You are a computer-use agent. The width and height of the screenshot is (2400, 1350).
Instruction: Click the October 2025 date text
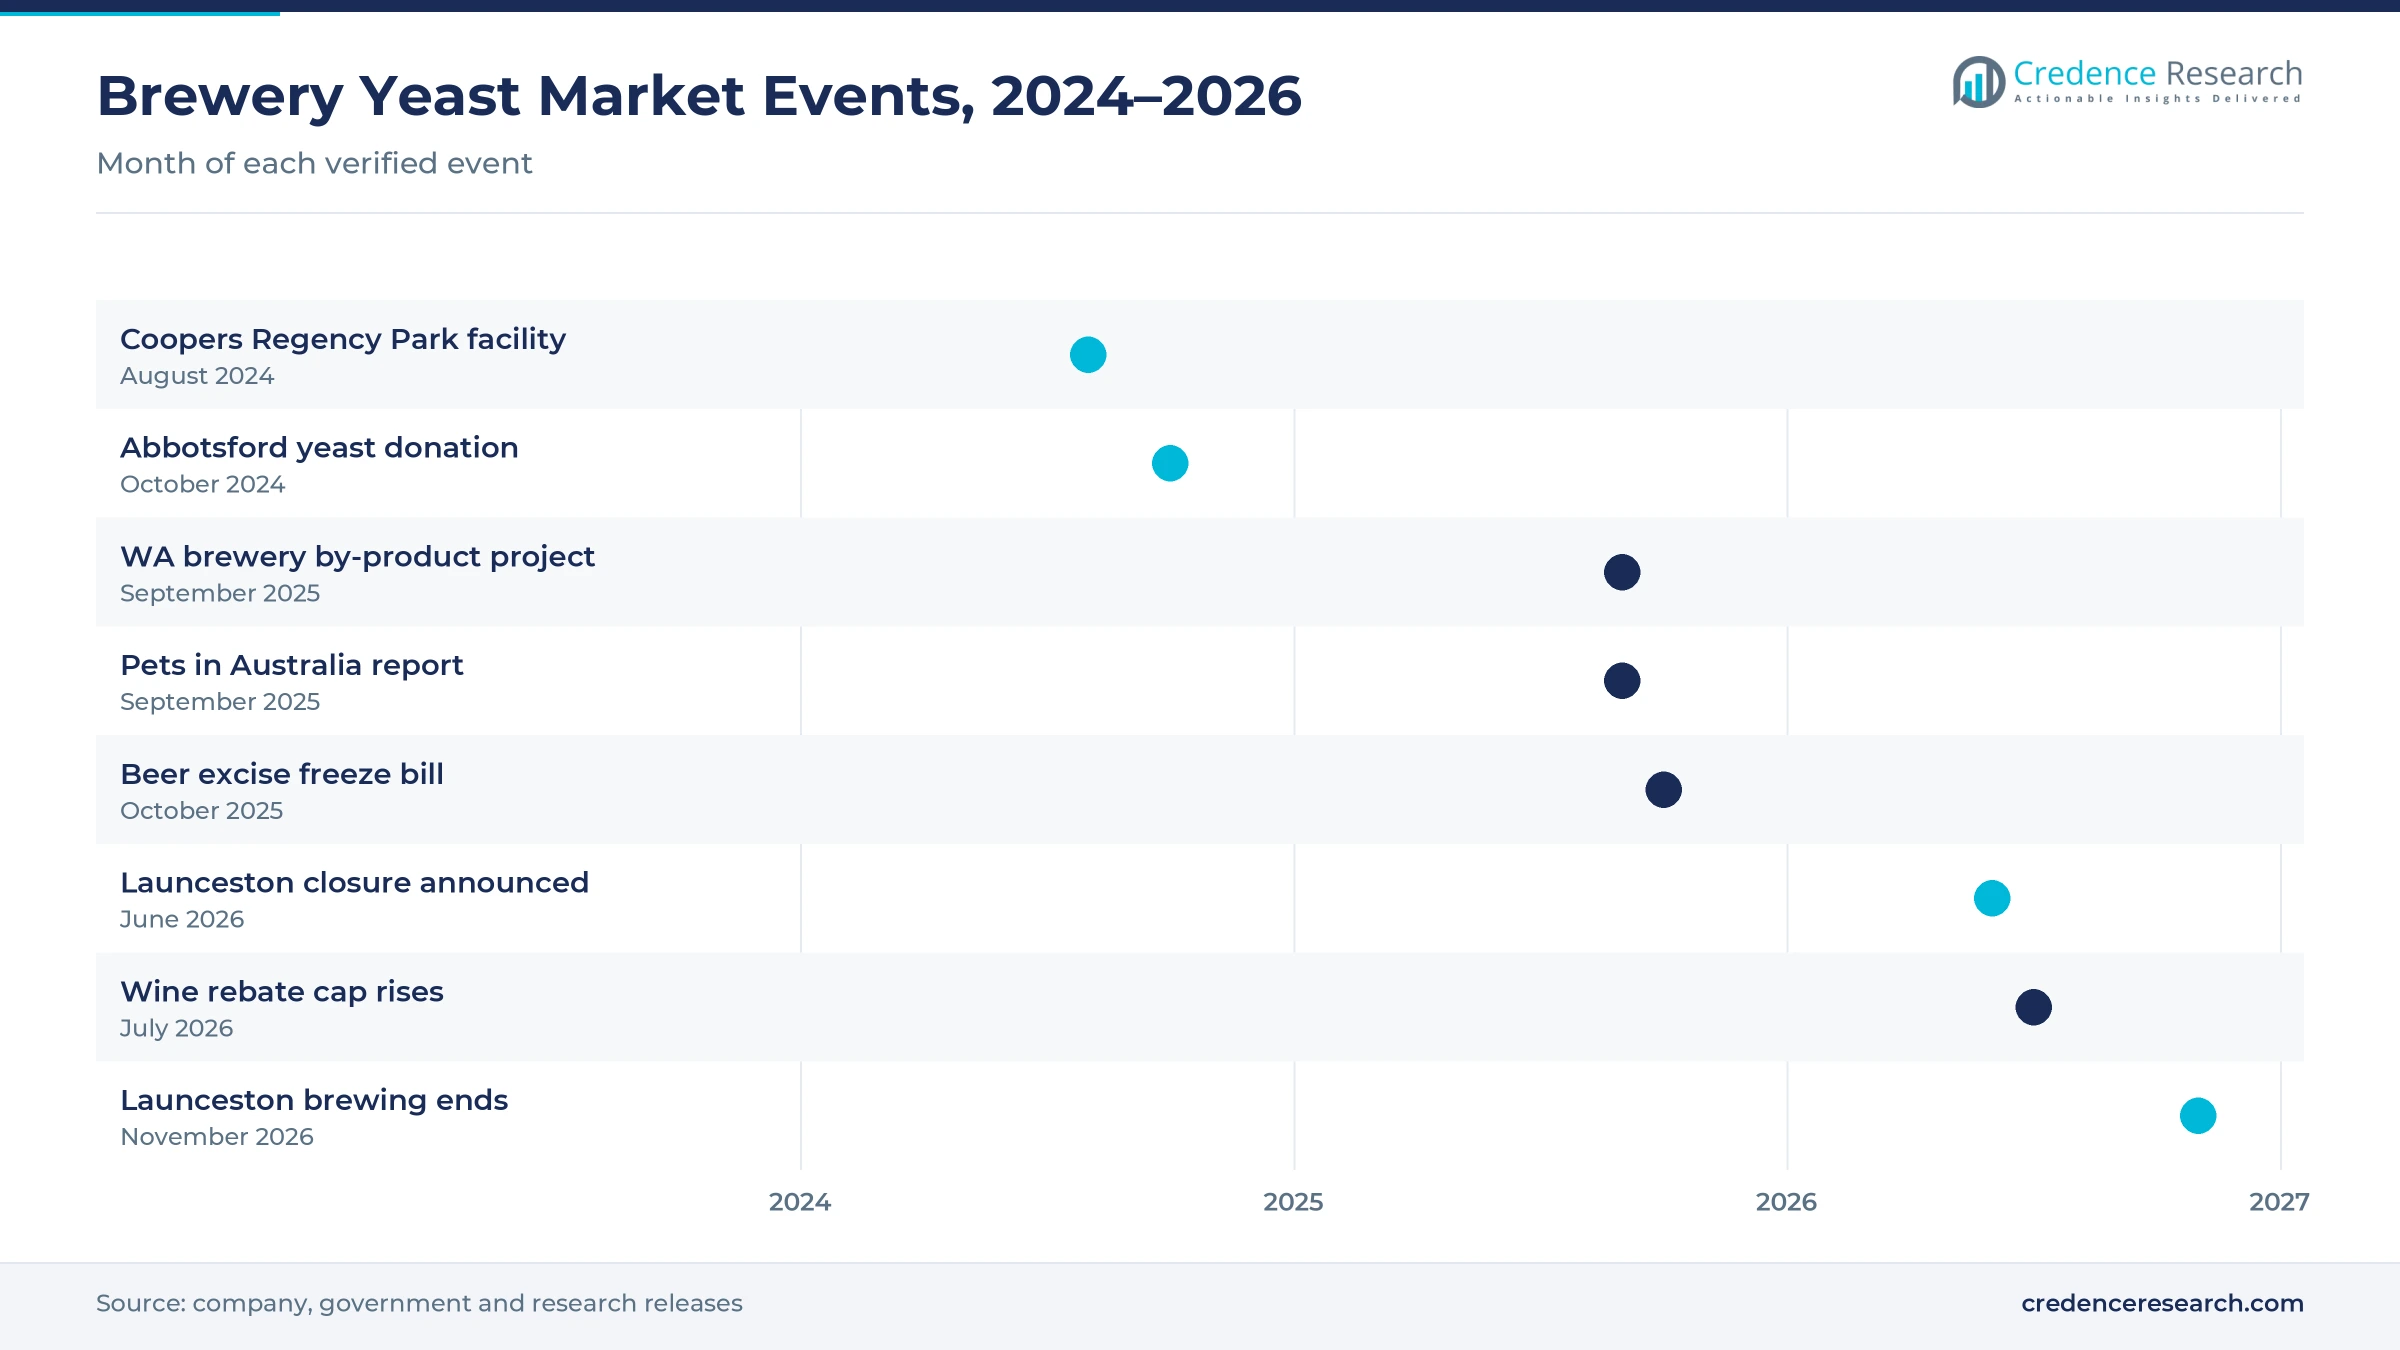tap(201, 811)
